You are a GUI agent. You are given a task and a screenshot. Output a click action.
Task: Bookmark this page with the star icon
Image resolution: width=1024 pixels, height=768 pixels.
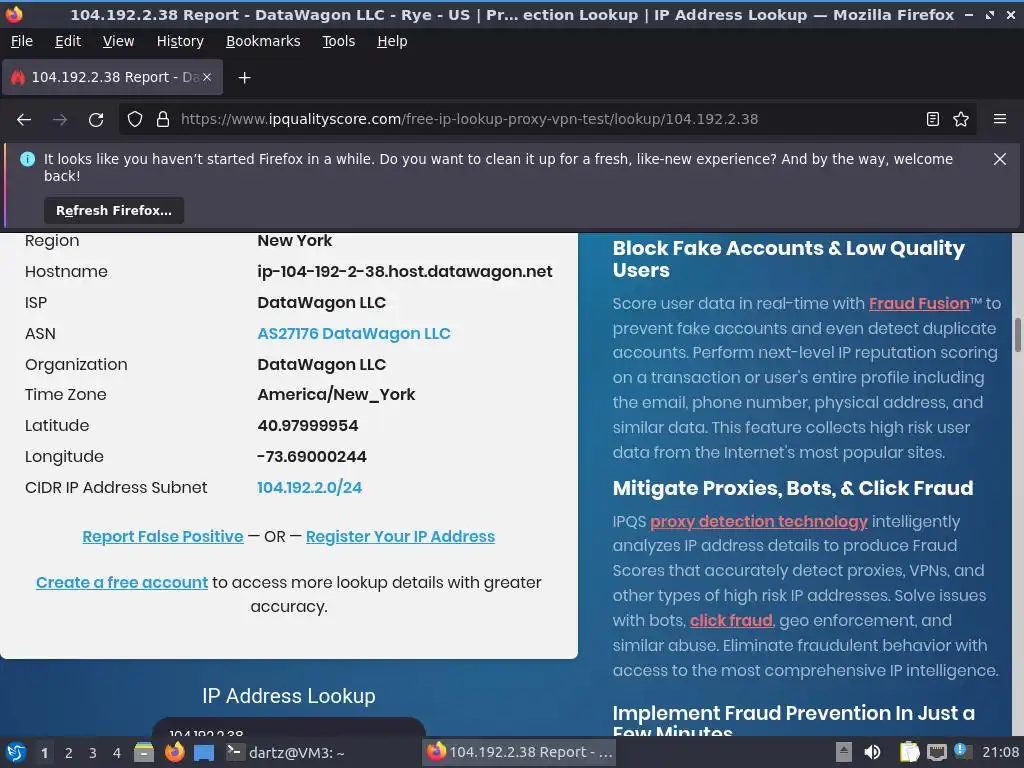point(961,119)
